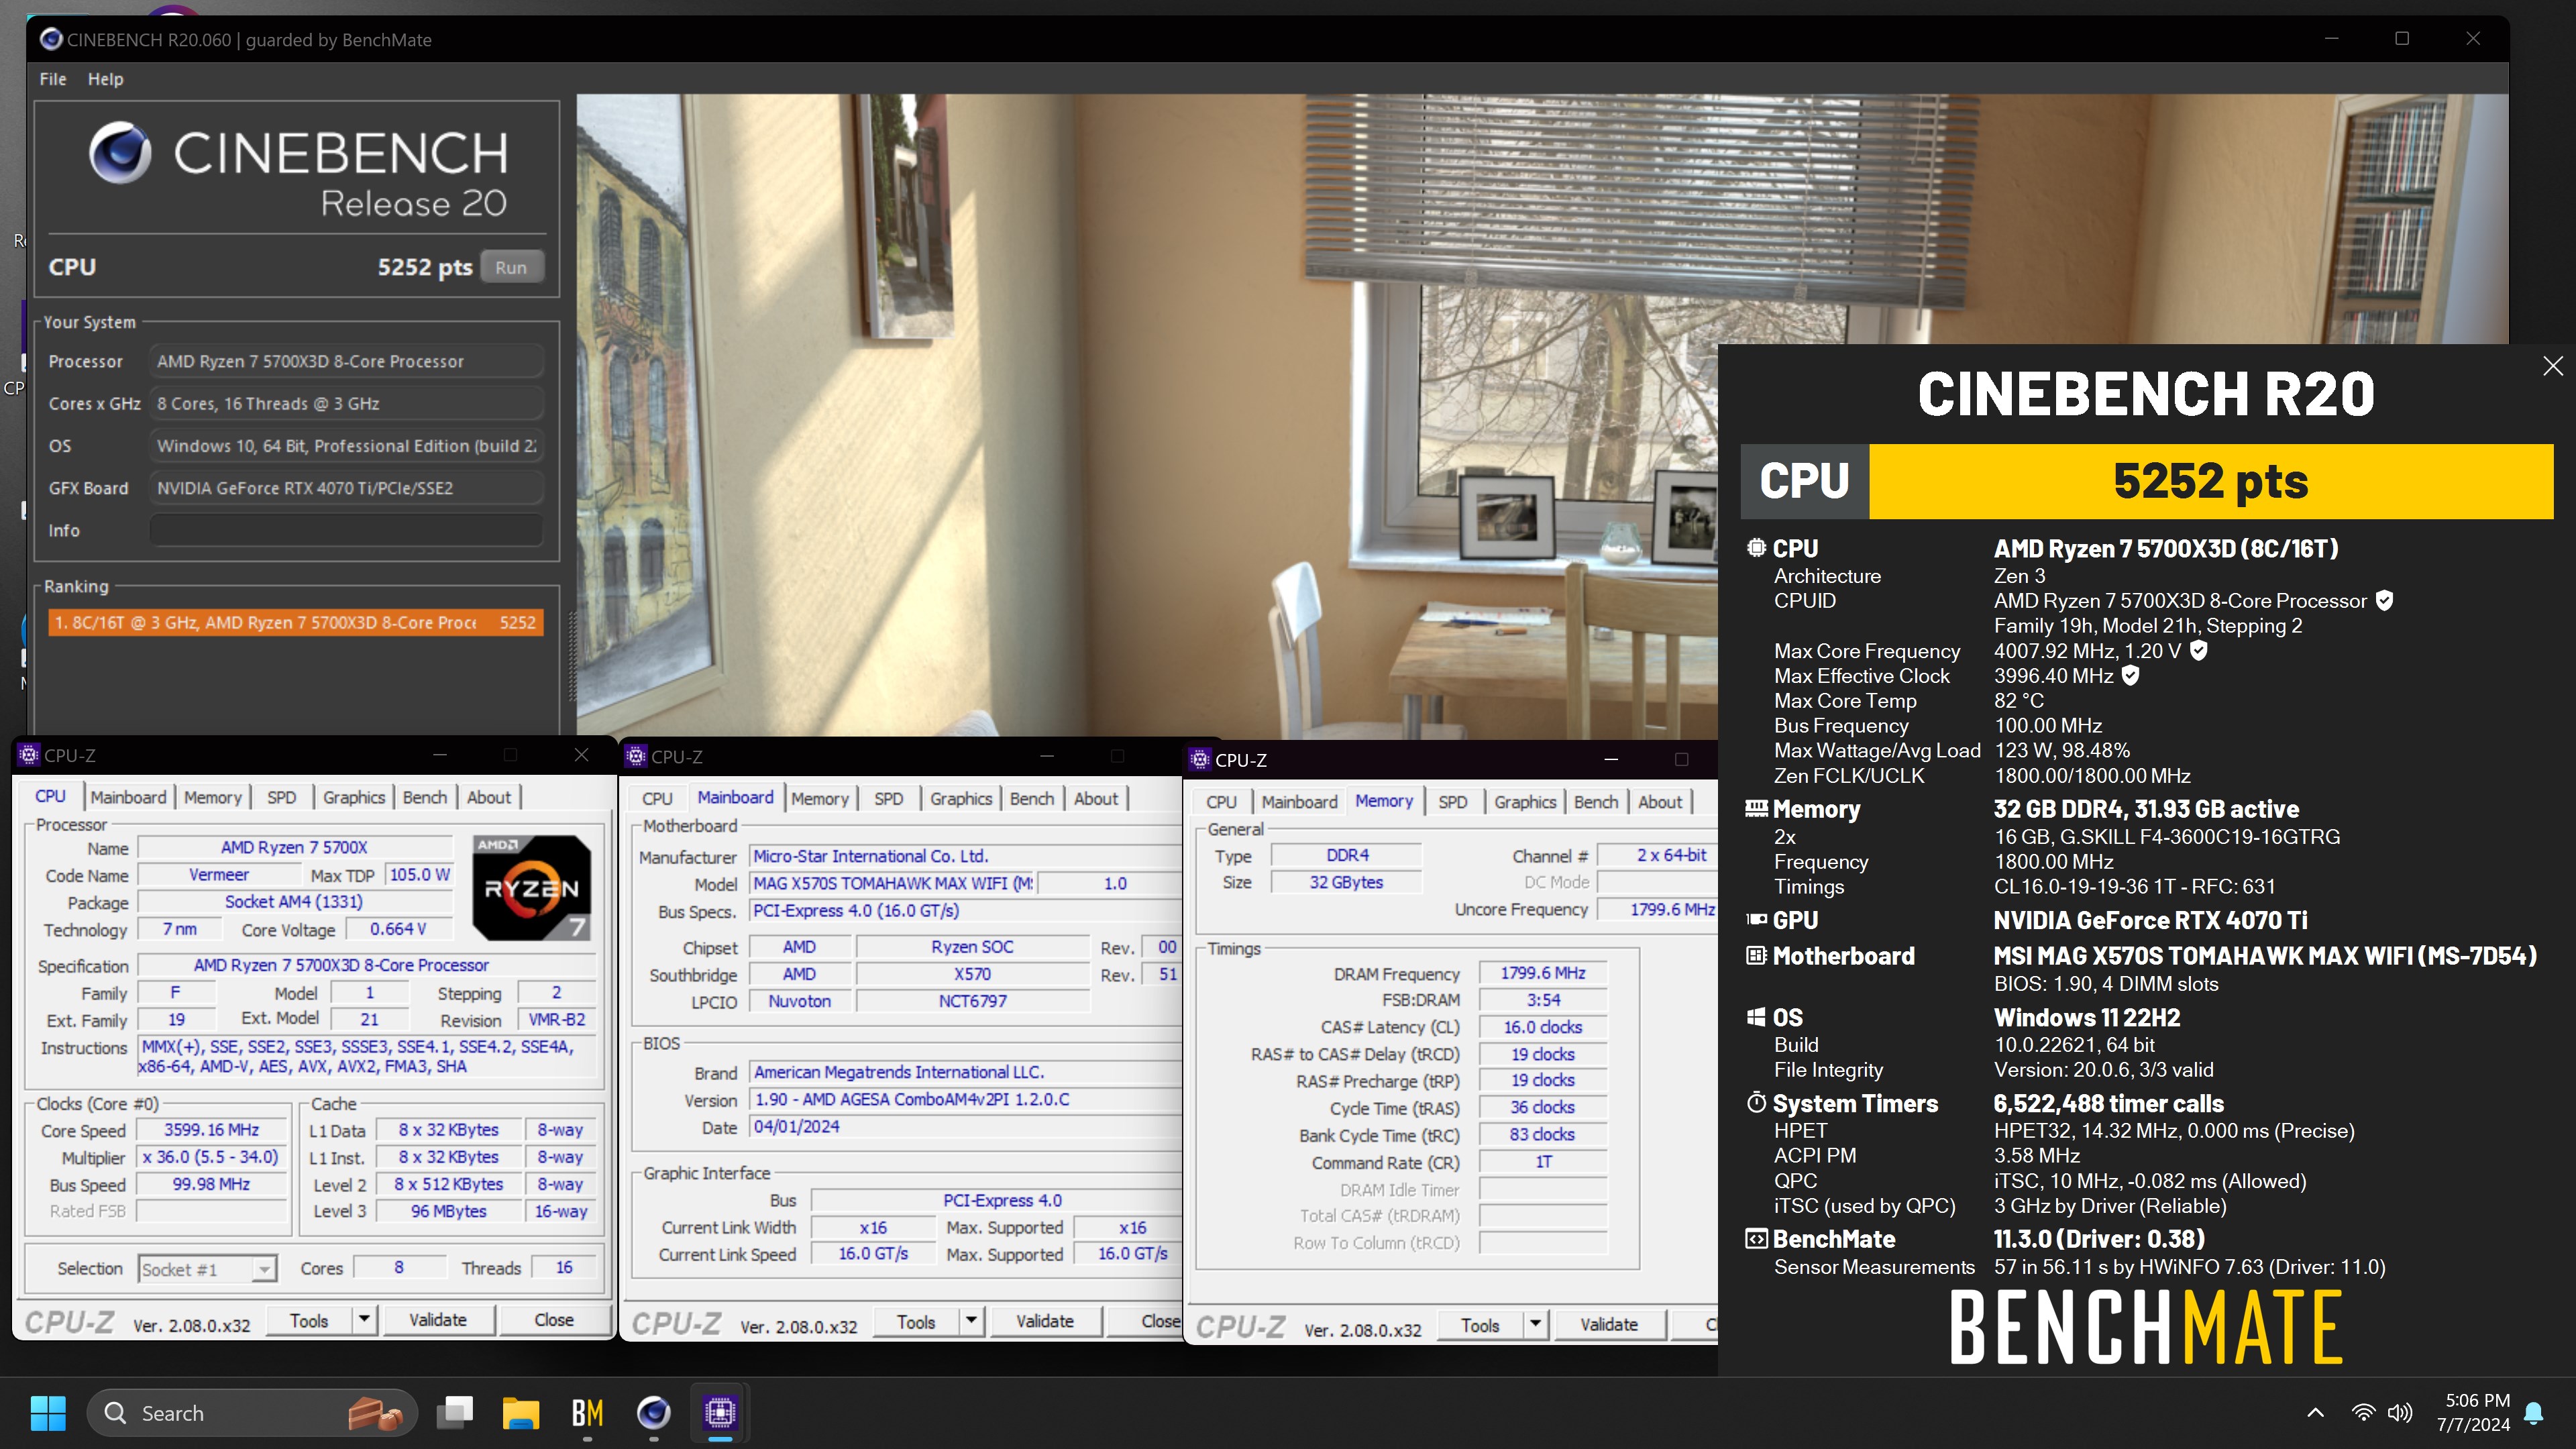Click Tools button in Mainboard CPU-Z window

coord(916,1322)
